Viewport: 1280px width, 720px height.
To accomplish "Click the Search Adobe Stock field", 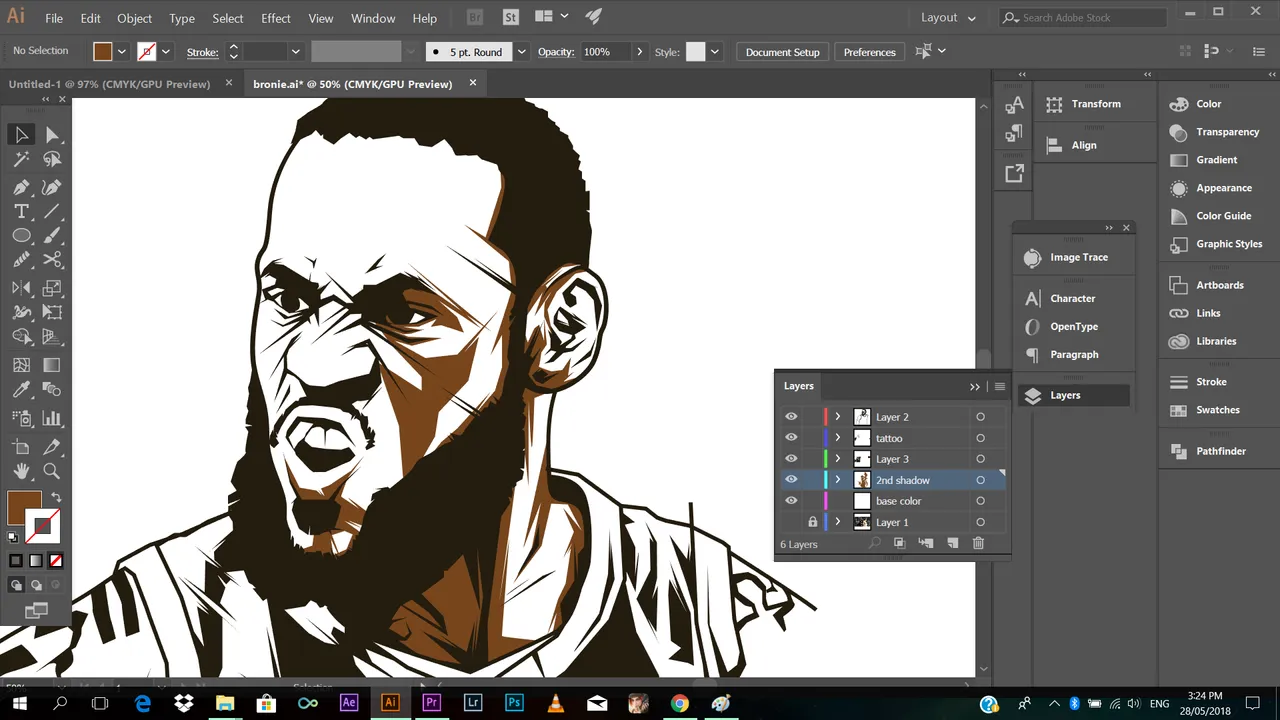I will tap(1083, 18).
